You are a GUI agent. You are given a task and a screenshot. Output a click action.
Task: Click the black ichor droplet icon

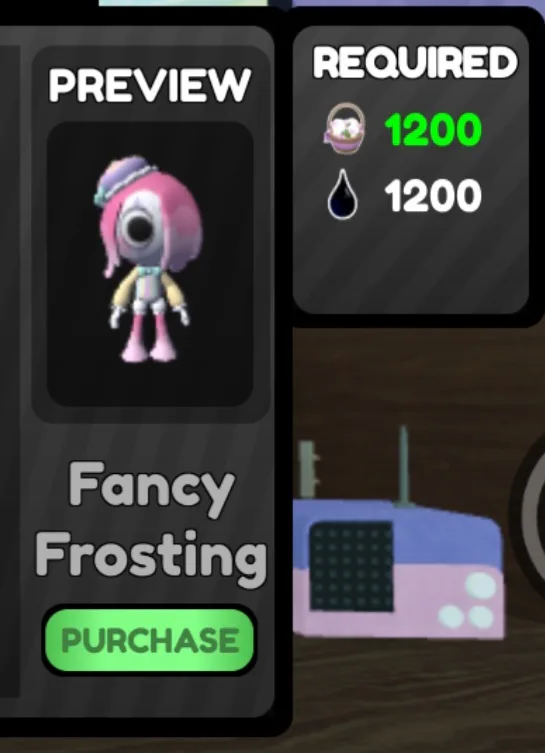click(x=343, y=194)
